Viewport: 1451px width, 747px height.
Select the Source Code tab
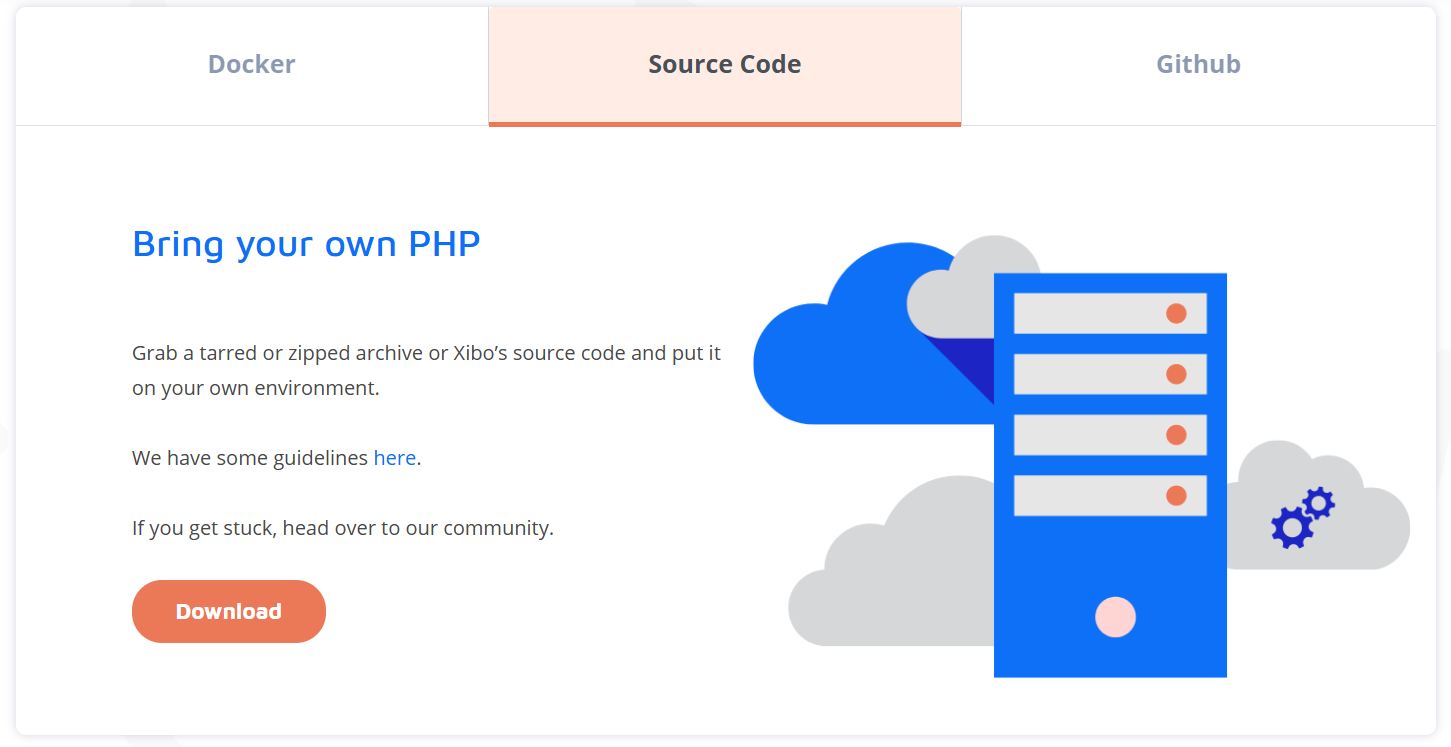(x=724, y=65)
